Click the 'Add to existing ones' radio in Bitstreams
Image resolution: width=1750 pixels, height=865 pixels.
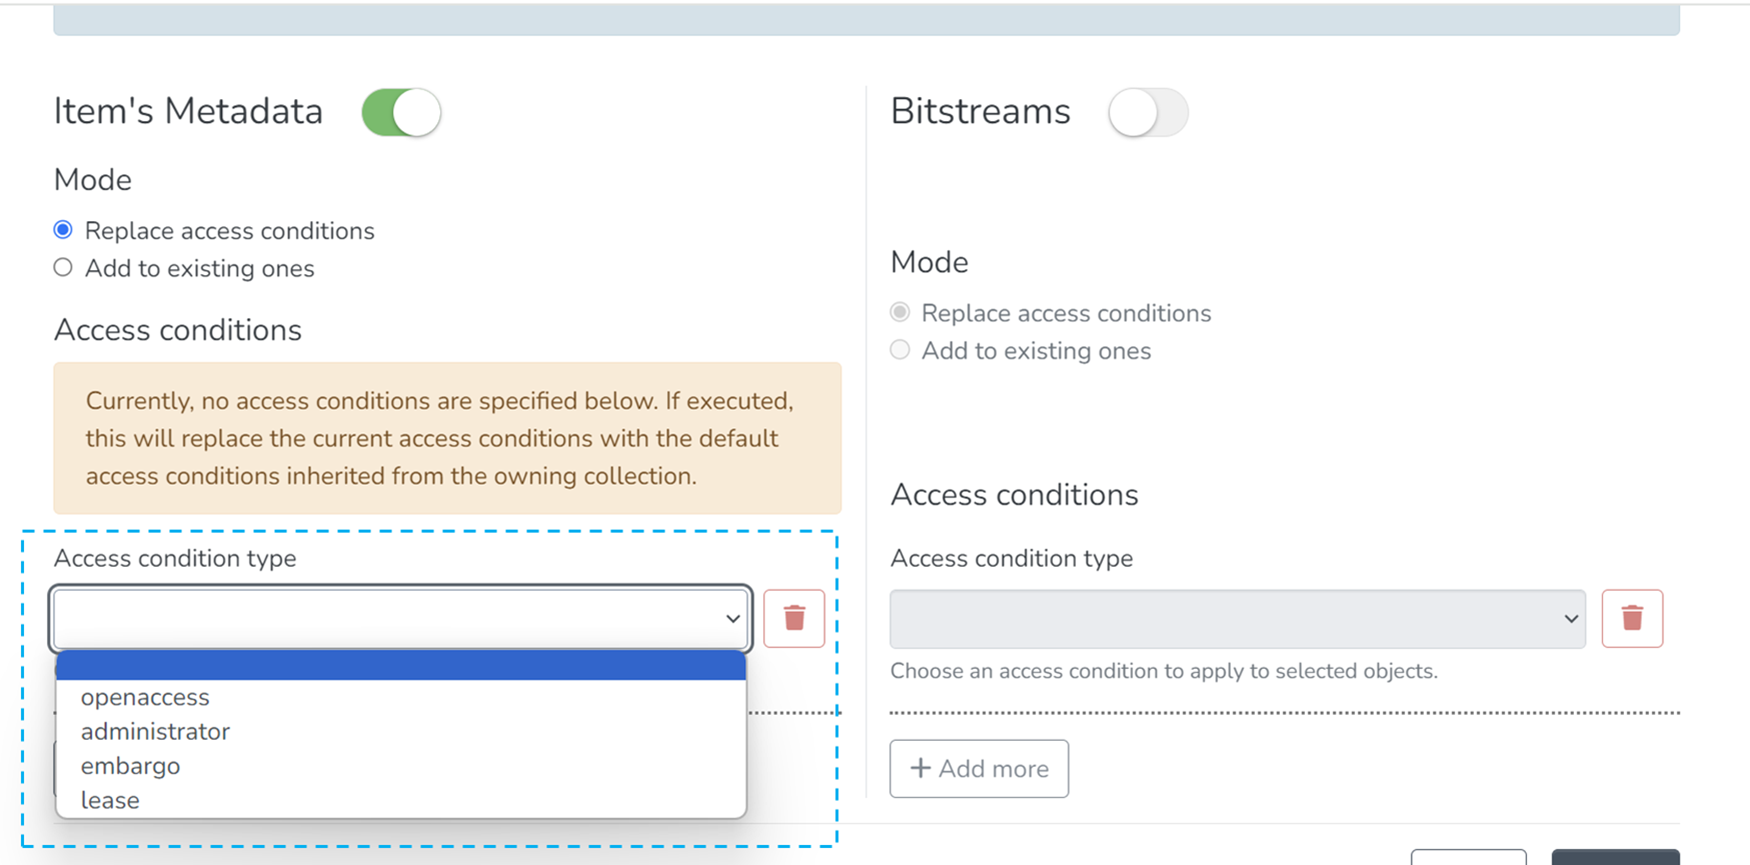[x=899, y=350]
